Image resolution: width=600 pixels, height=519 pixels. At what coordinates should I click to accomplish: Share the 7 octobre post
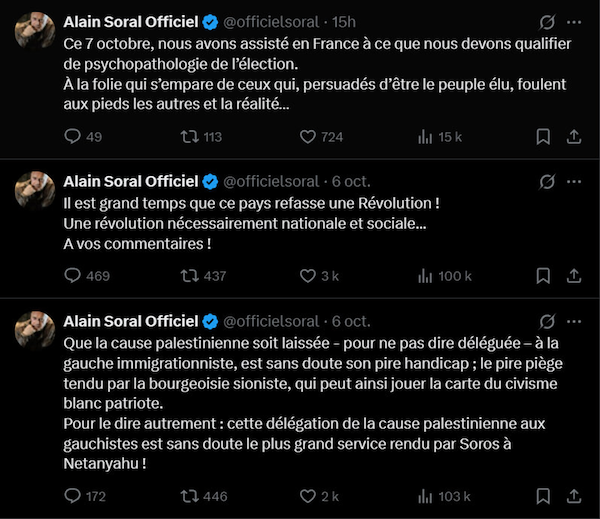click(x=577, y=137)
